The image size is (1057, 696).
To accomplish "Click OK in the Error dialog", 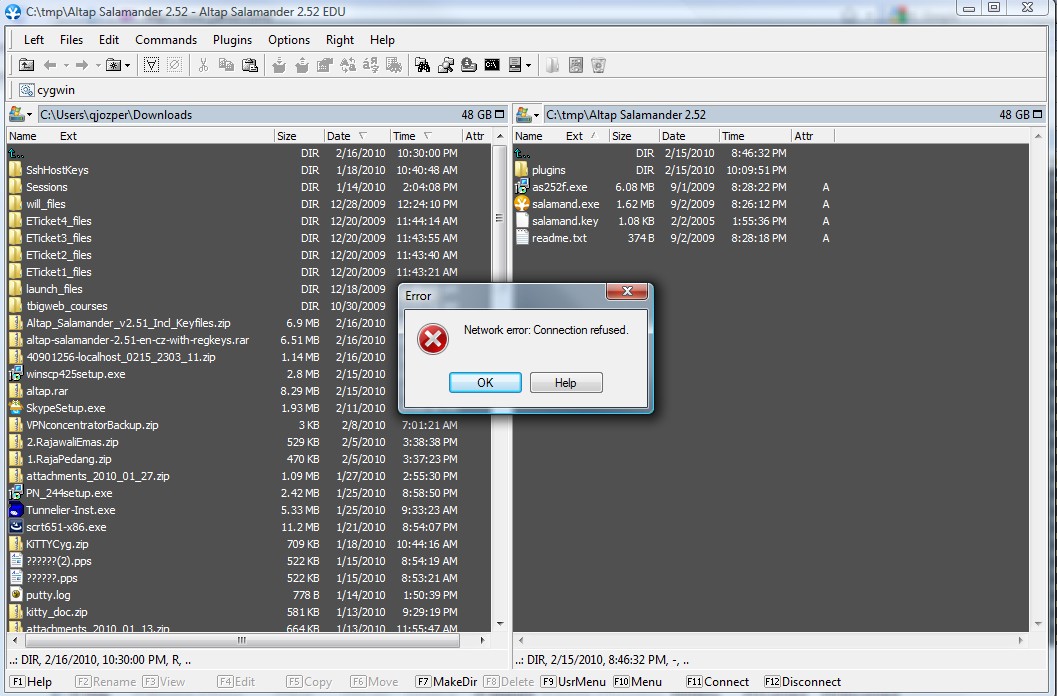I will (485, 382).
